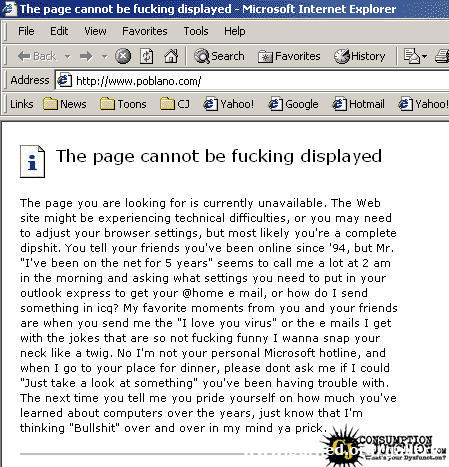Click the Forward arrow icon
This screenshot has height=467, width=449.
tap(86, 56)
